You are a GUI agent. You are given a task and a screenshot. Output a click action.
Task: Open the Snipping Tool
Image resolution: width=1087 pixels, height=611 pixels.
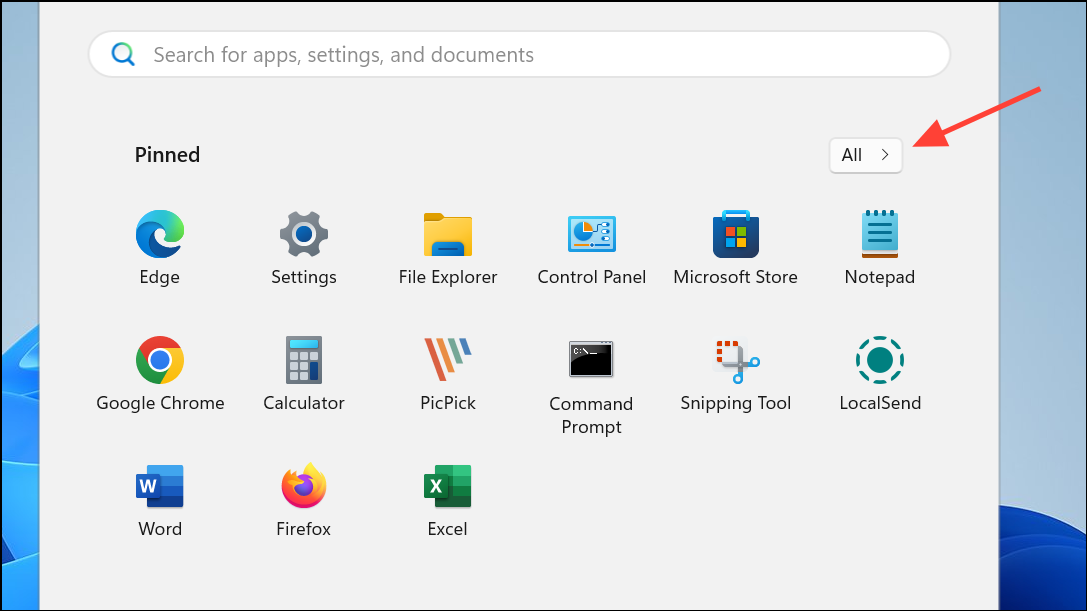click(x=735, y=360)
